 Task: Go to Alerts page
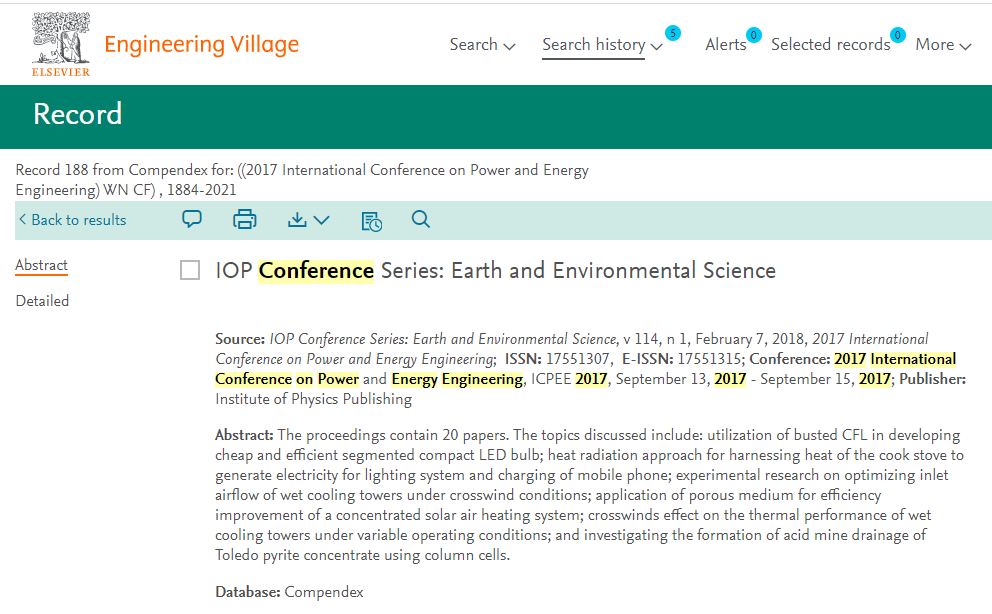(726, 45)
